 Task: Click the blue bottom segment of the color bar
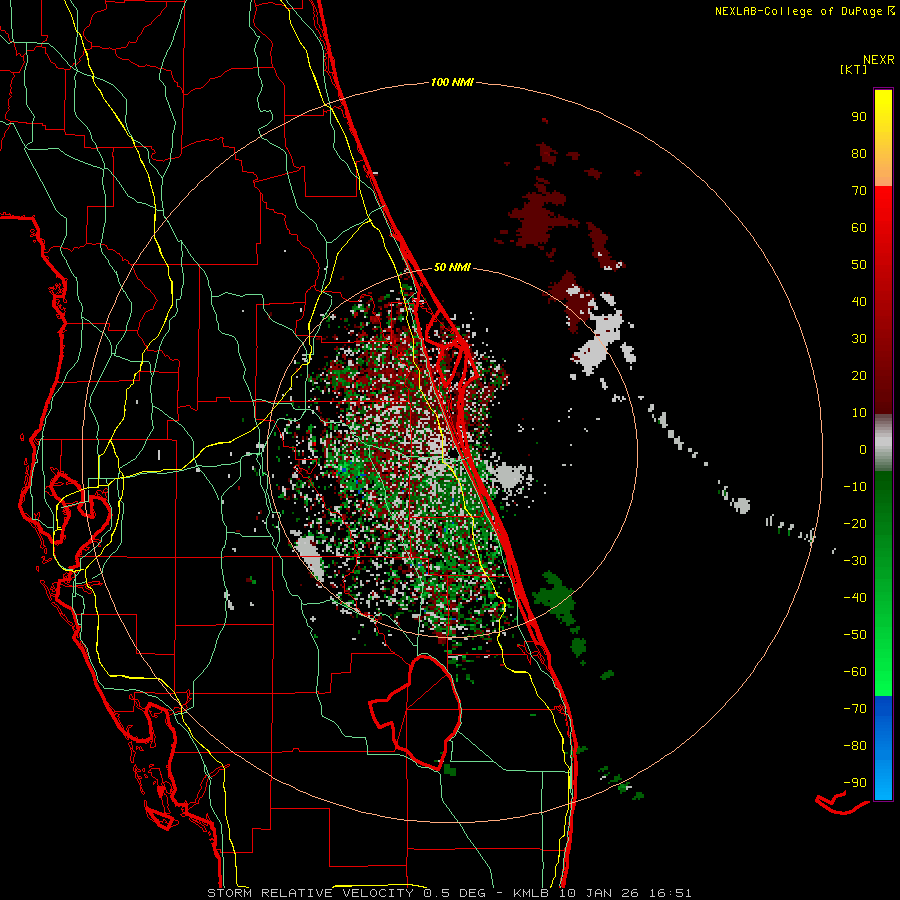[x=883, y=748]
